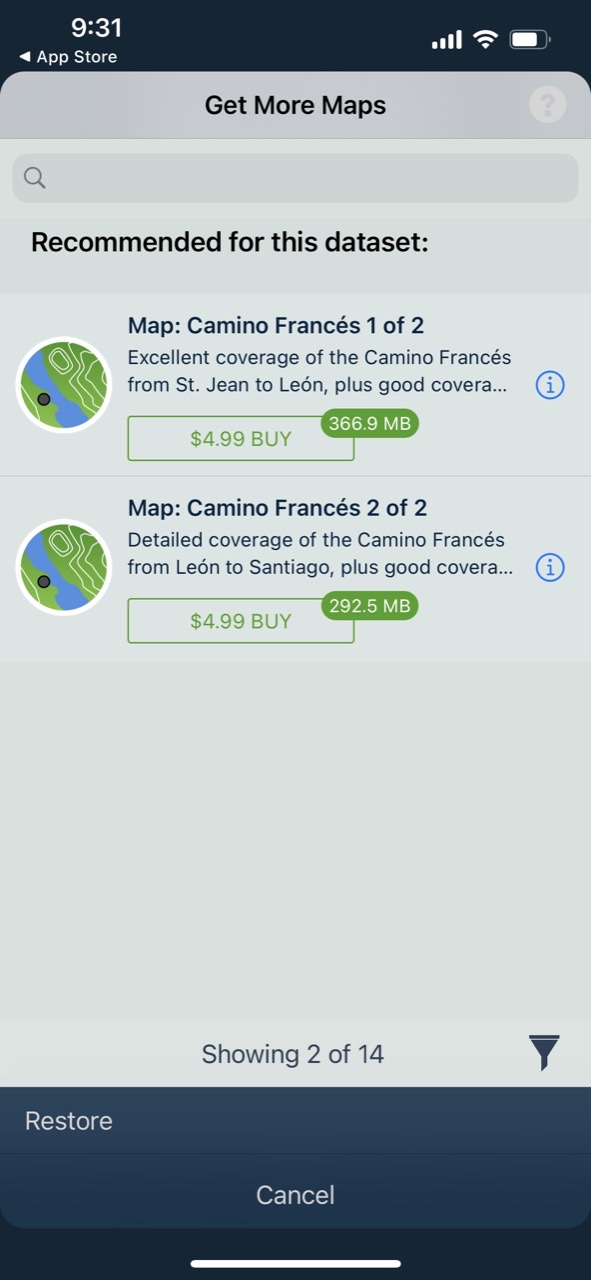Tap the battery icon in status bar
Screen dimensions: 591x1280
pyautogui.click(x=530, y=40)
